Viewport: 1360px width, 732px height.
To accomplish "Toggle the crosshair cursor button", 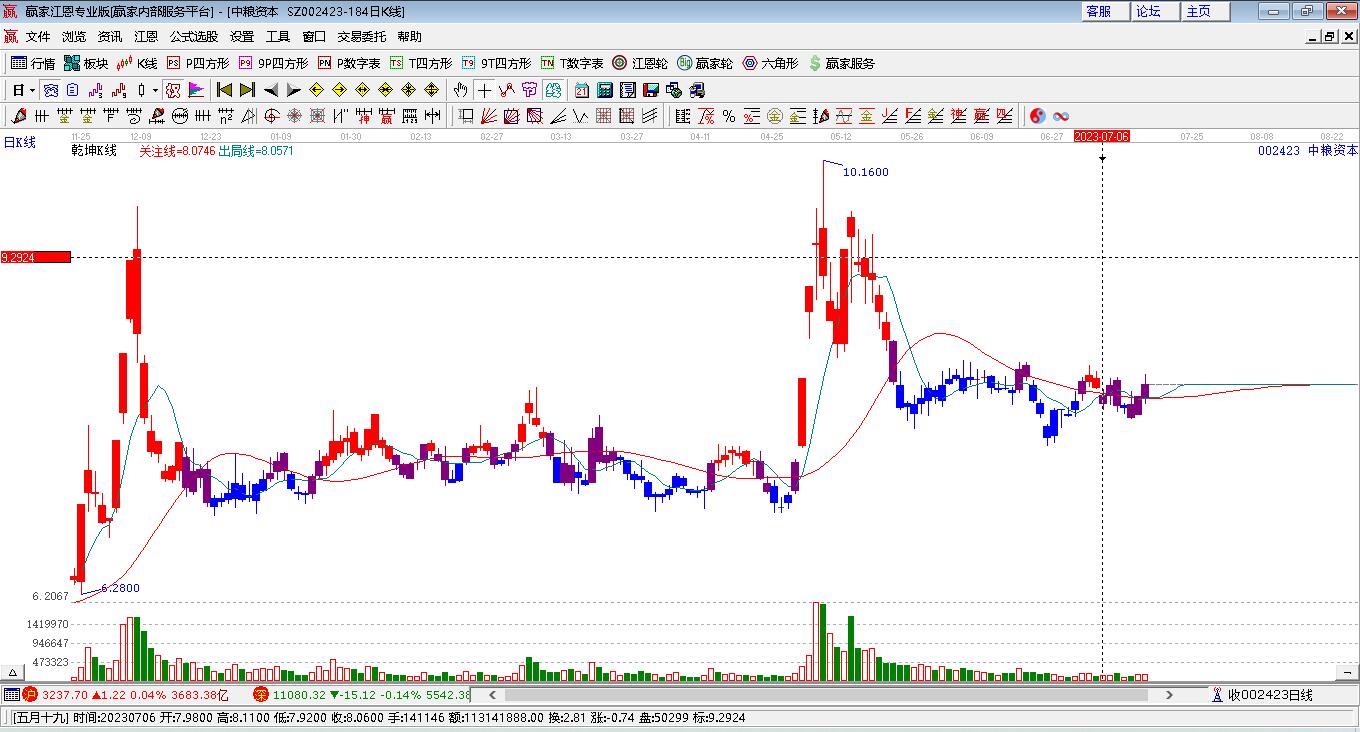I will coord(484,90).
